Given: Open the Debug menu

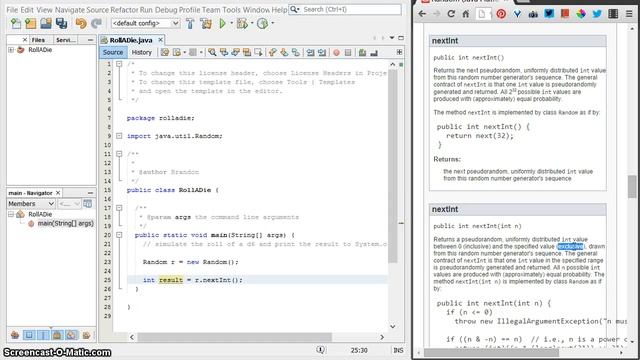Looking at the screenshot, I should point(166,9).
